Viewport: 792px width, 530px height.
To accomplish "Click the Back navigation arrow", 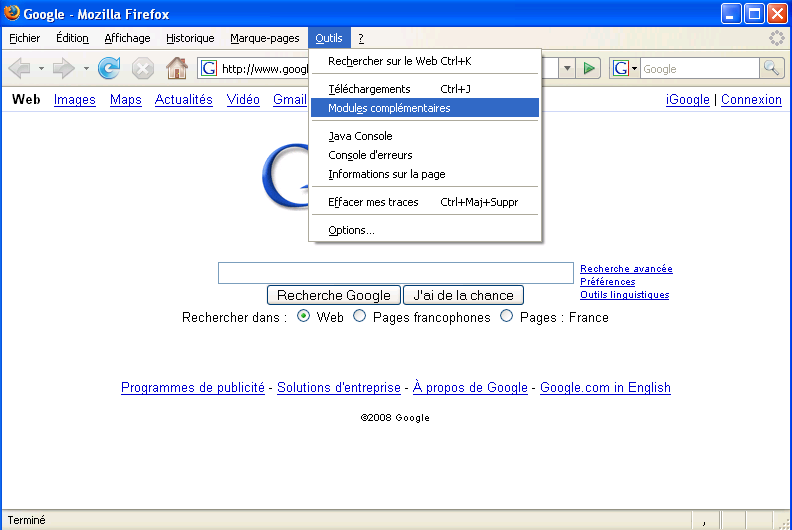I will tap(20, 68).
